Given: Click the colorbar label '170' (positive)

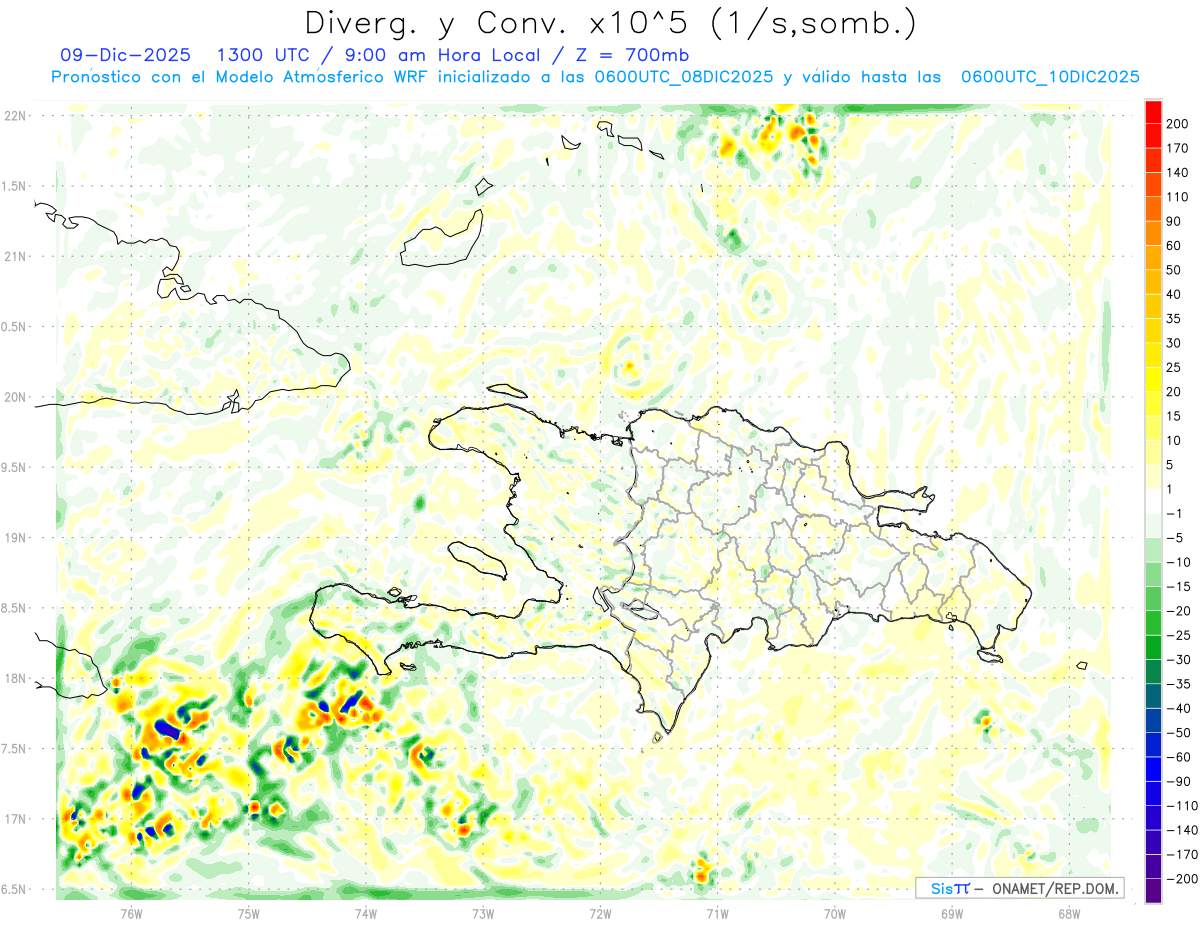Looking at the screenshot, I should tap(1178, 148).
